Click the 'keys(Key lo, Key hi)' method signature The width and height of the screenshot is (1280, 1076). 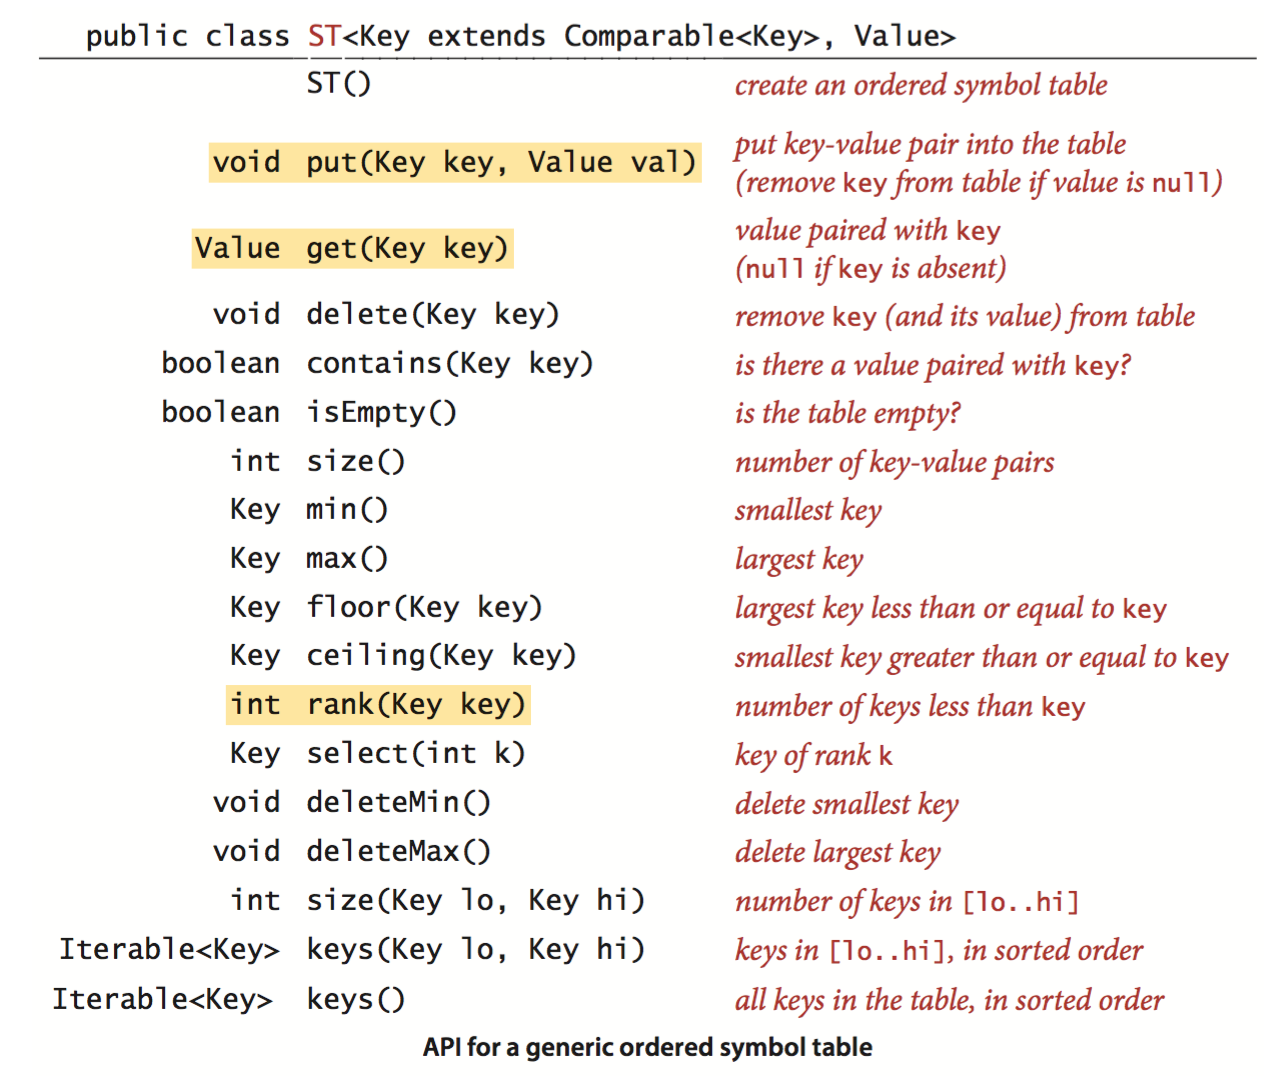pyautogui.click(x=475, y=949)
